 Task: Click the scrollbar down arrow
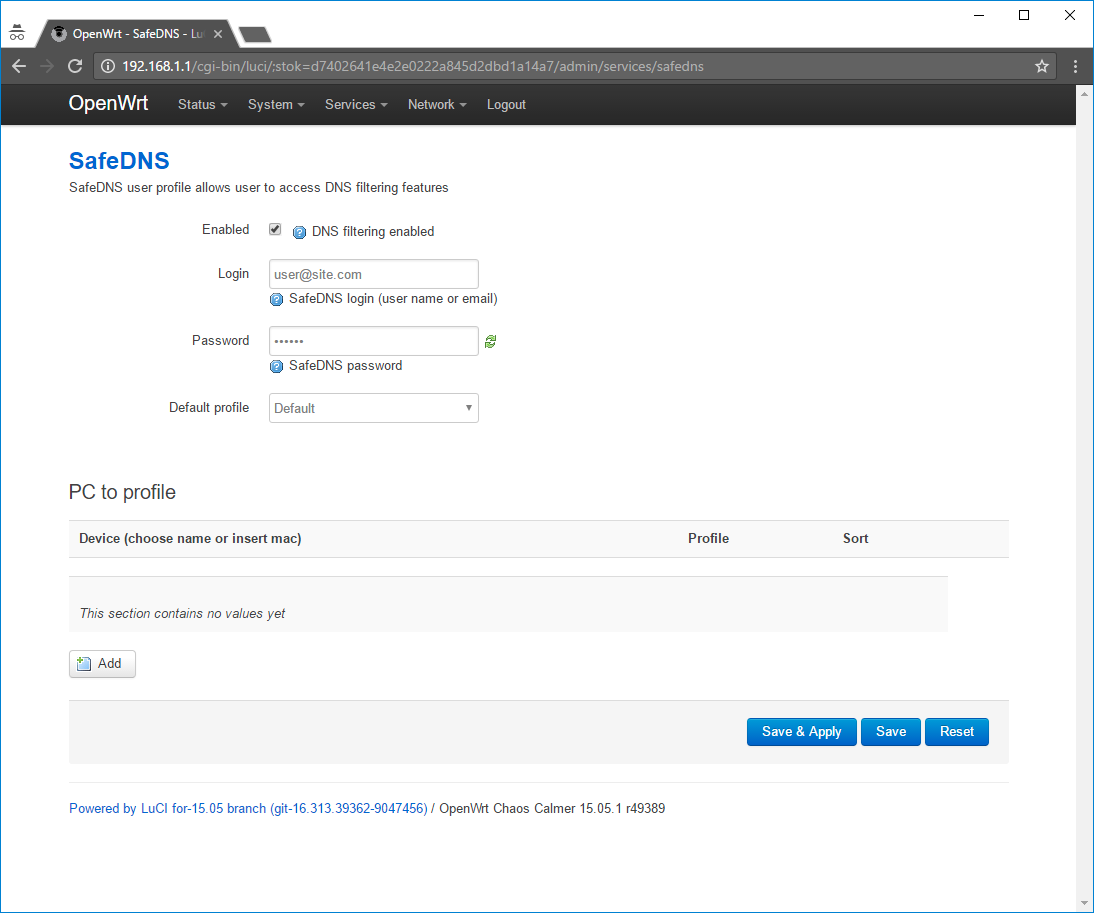1084,904
